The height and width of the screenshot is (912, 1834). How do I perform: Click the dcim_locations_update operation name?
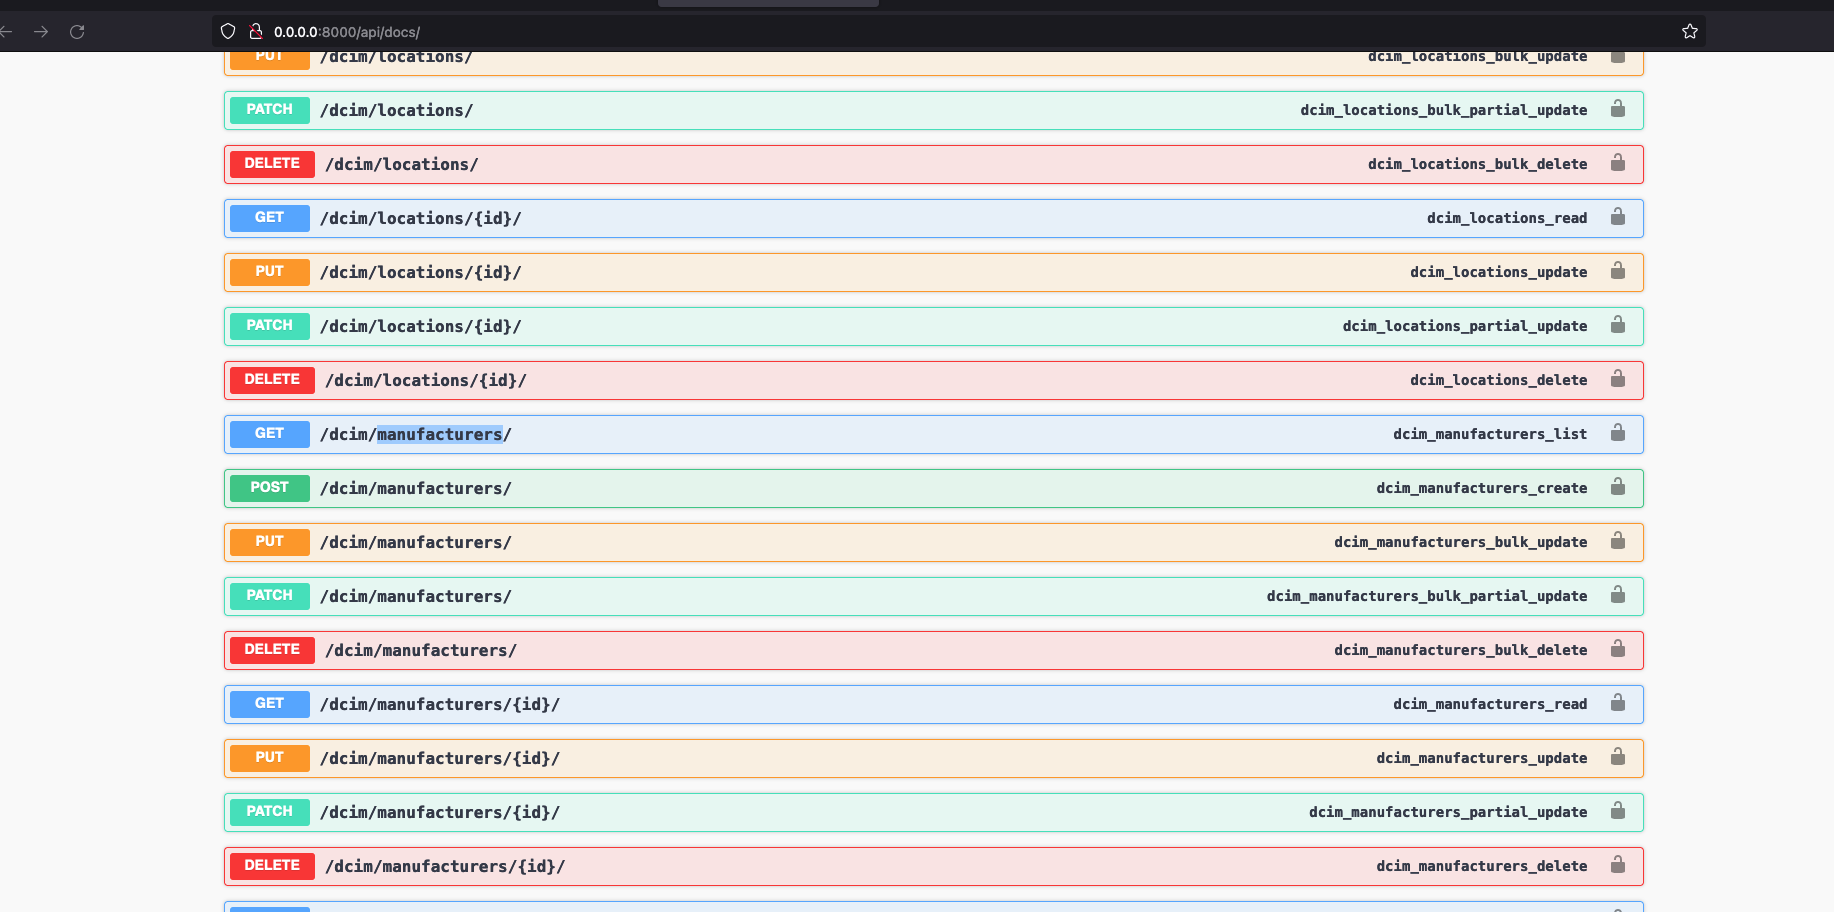[x=1498, y=272]
